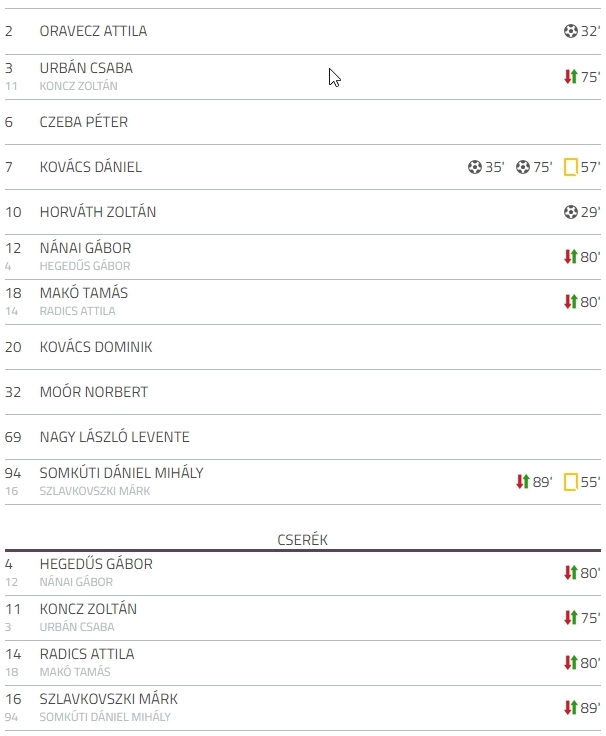The height and width of the screenshot is (736, 606).
Task: Click the goal icon next to Oravecz Attila
Action: (x=570, y=31)
